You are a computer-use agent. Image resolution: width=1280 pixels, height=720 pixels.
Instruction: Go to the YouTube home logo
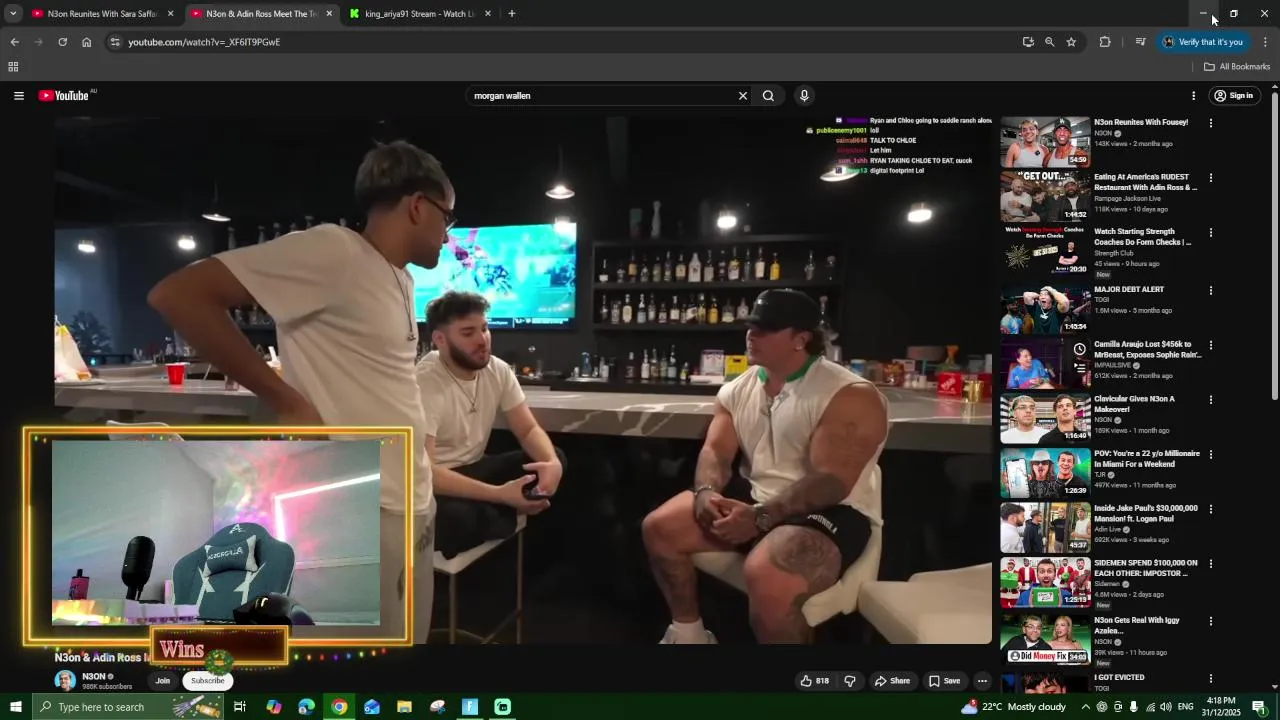(64, 96)
